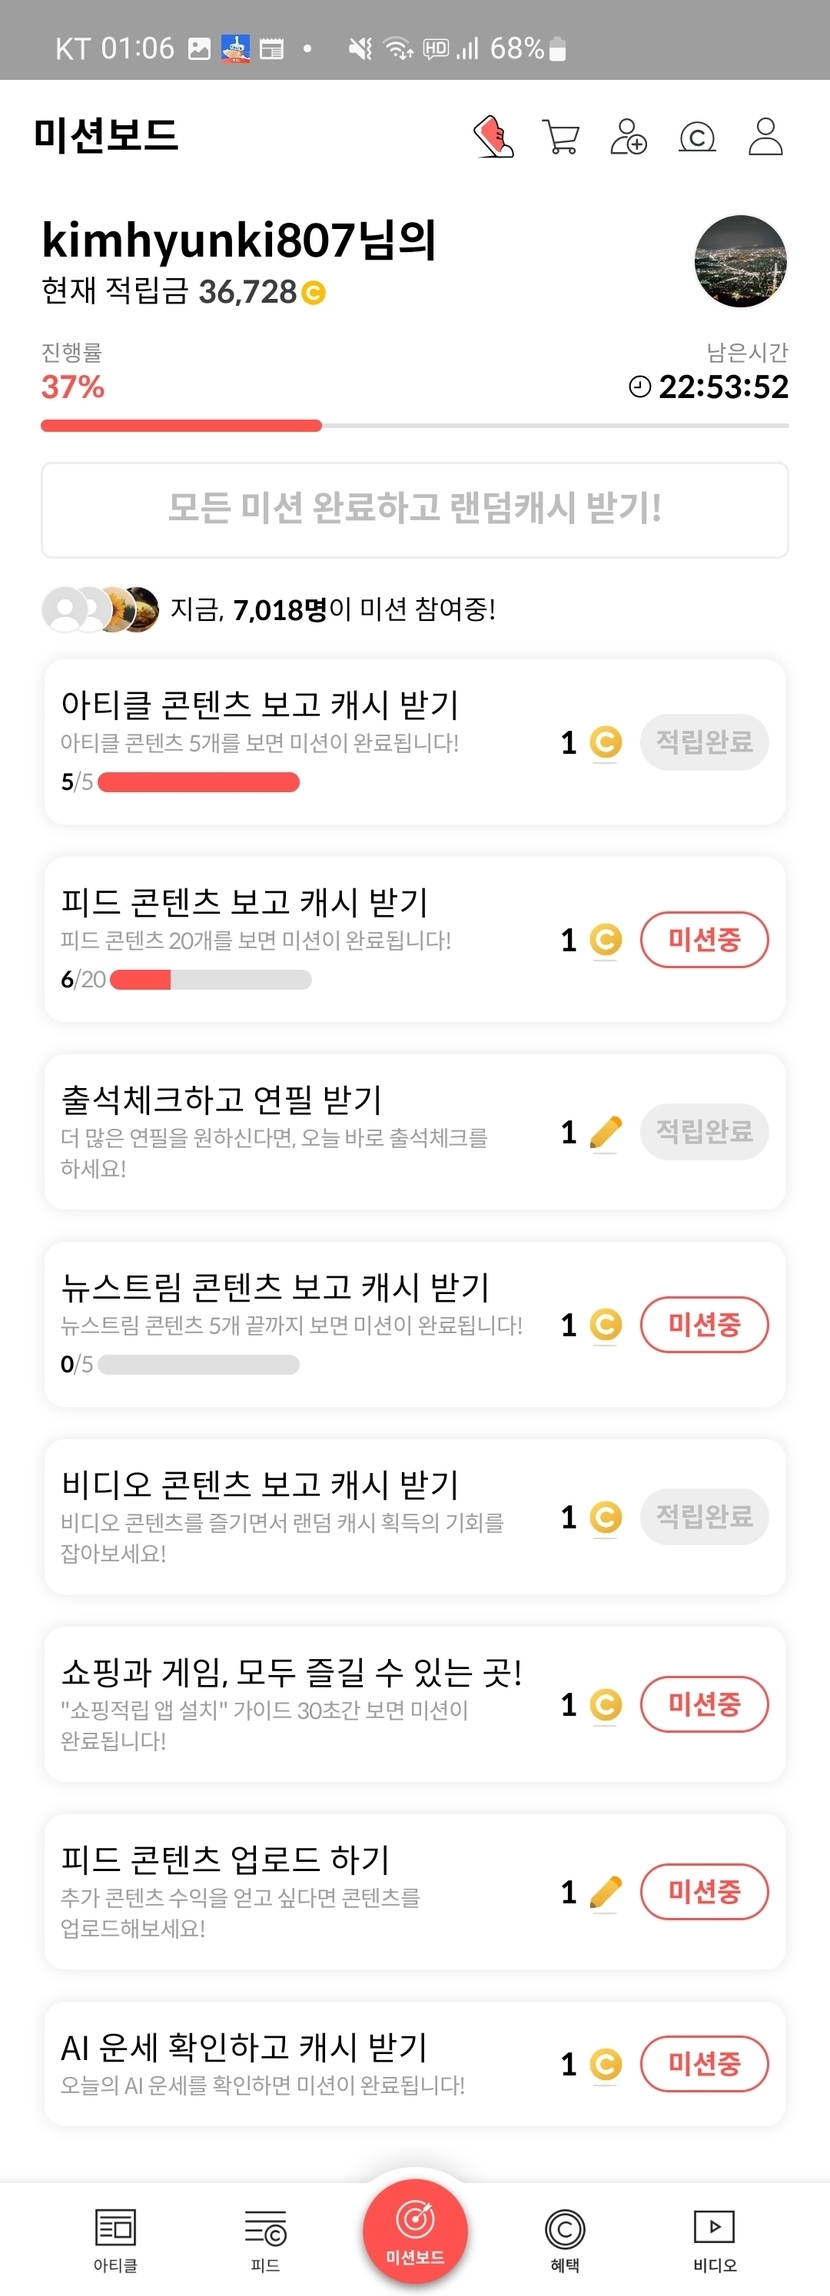The height and width of the screenshot is (2296, 830).
Task: Tap 미션중 button for shopping and game mission
Action: (x=704, y=1703)
